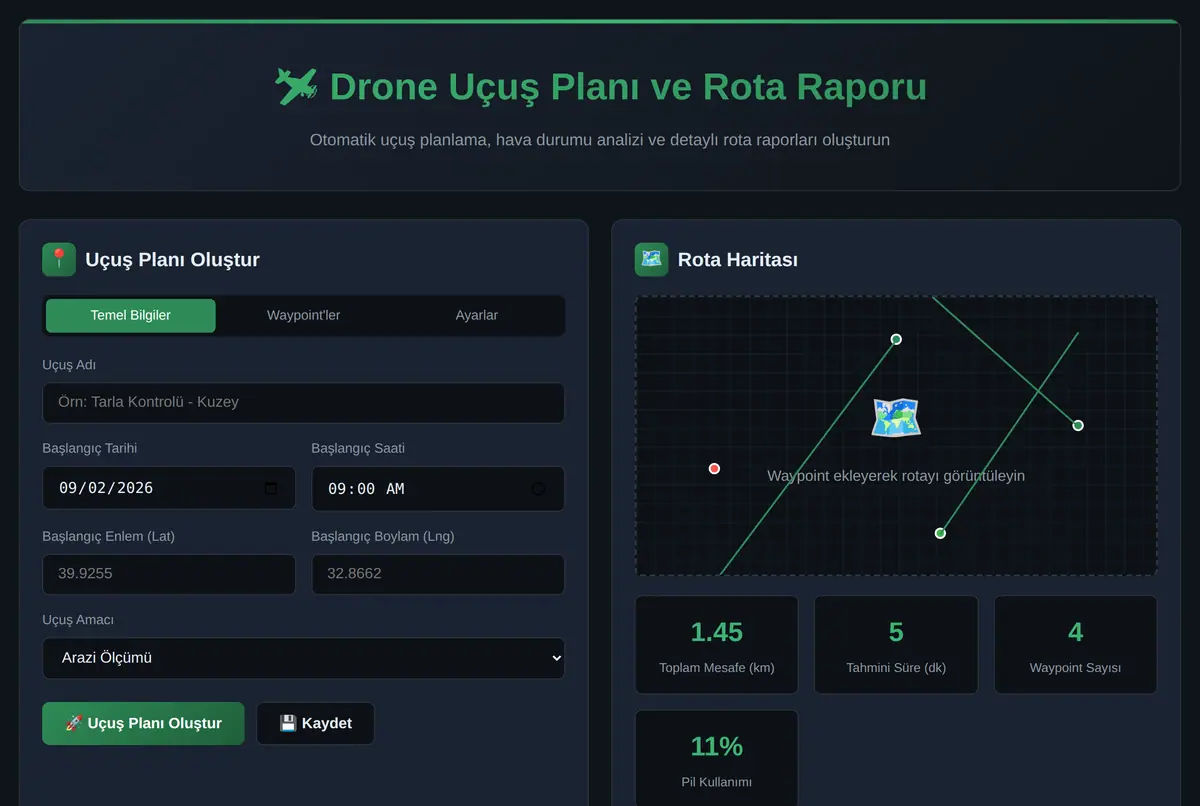Select the bottom green waypoint marker

pos(940,533)
